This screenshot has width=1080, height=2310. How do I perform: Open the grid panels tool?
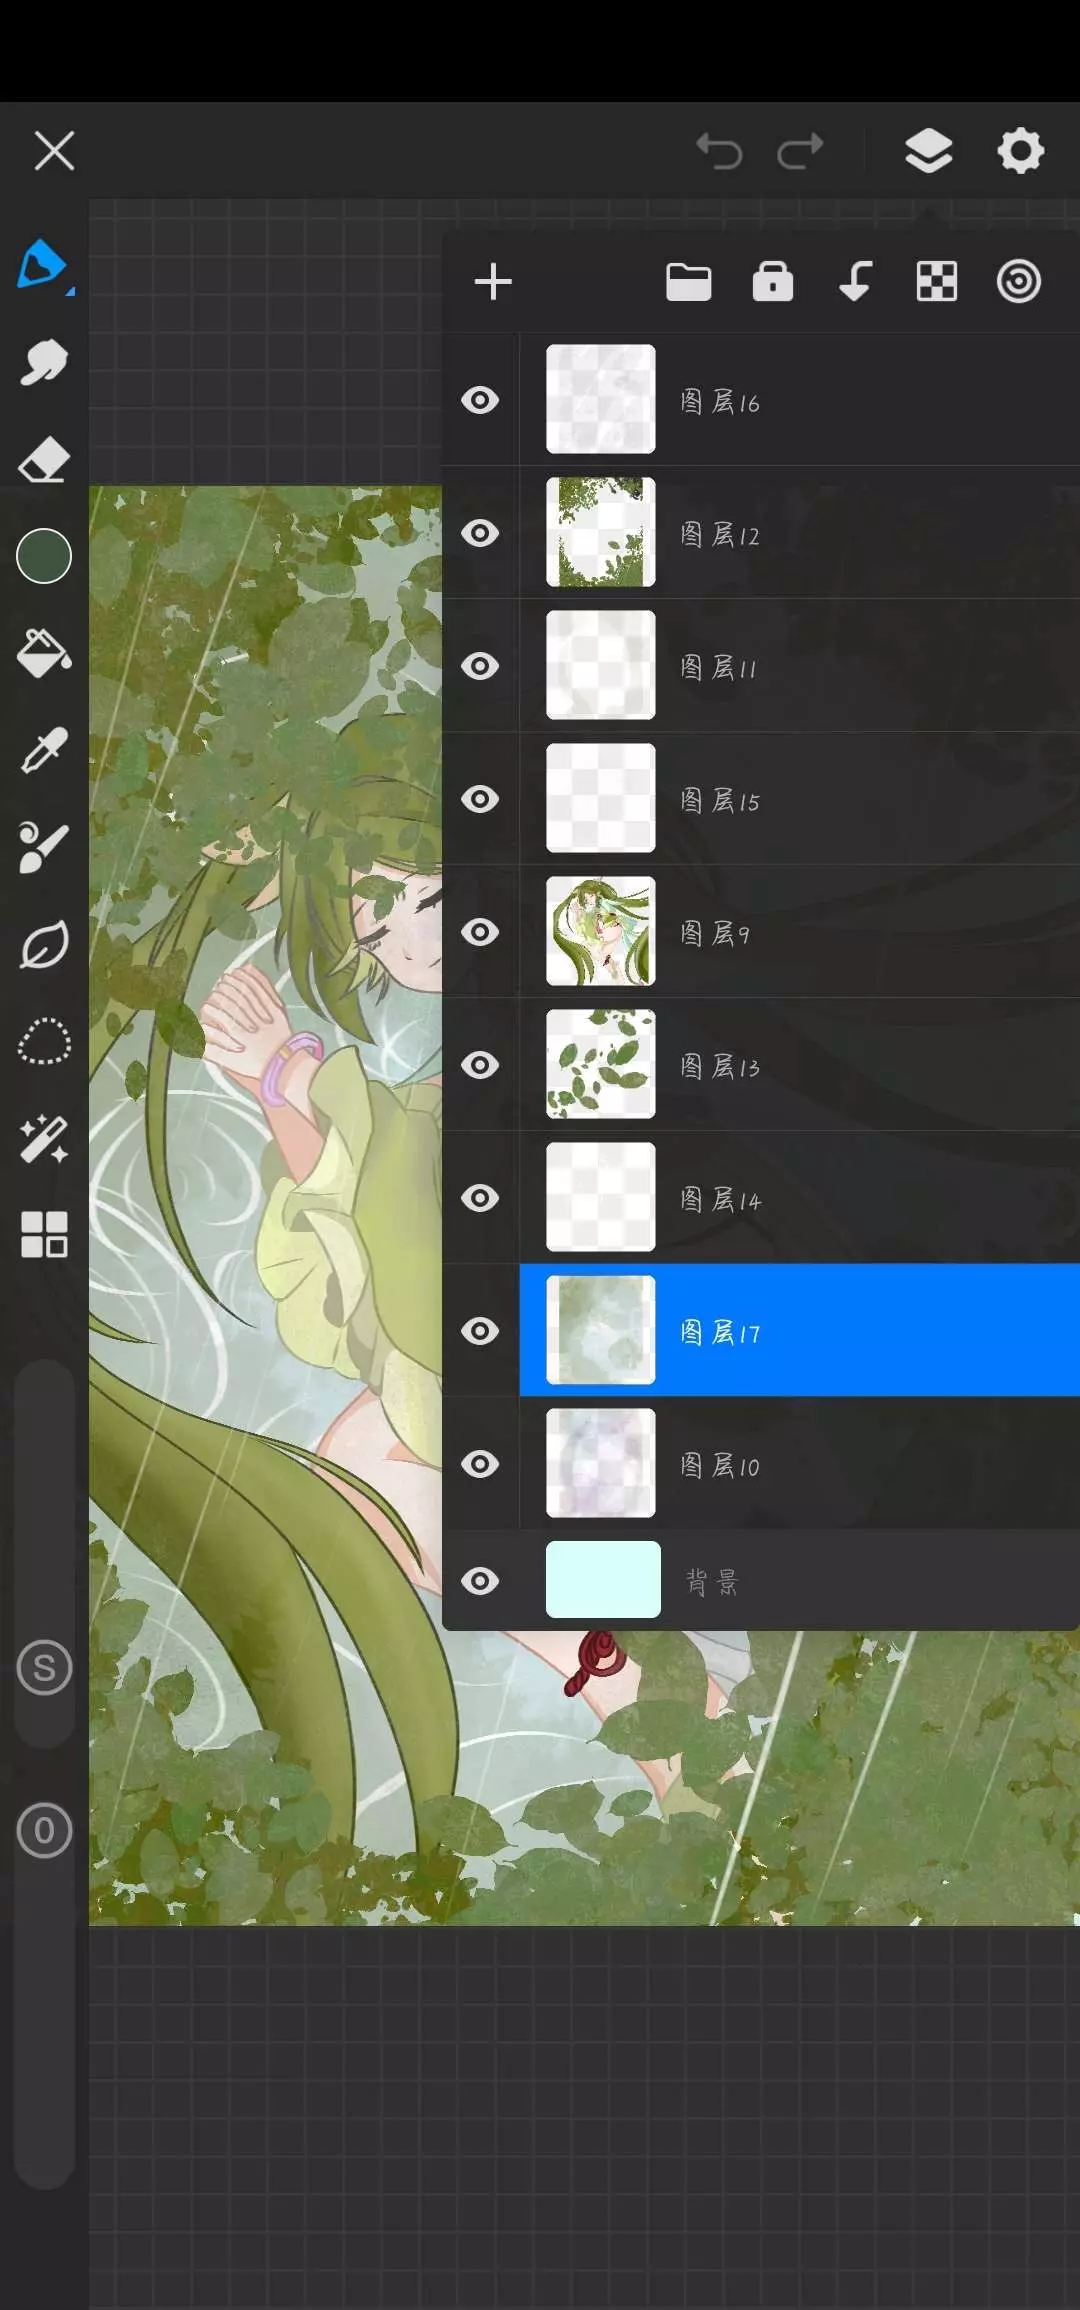[44, 1234]
